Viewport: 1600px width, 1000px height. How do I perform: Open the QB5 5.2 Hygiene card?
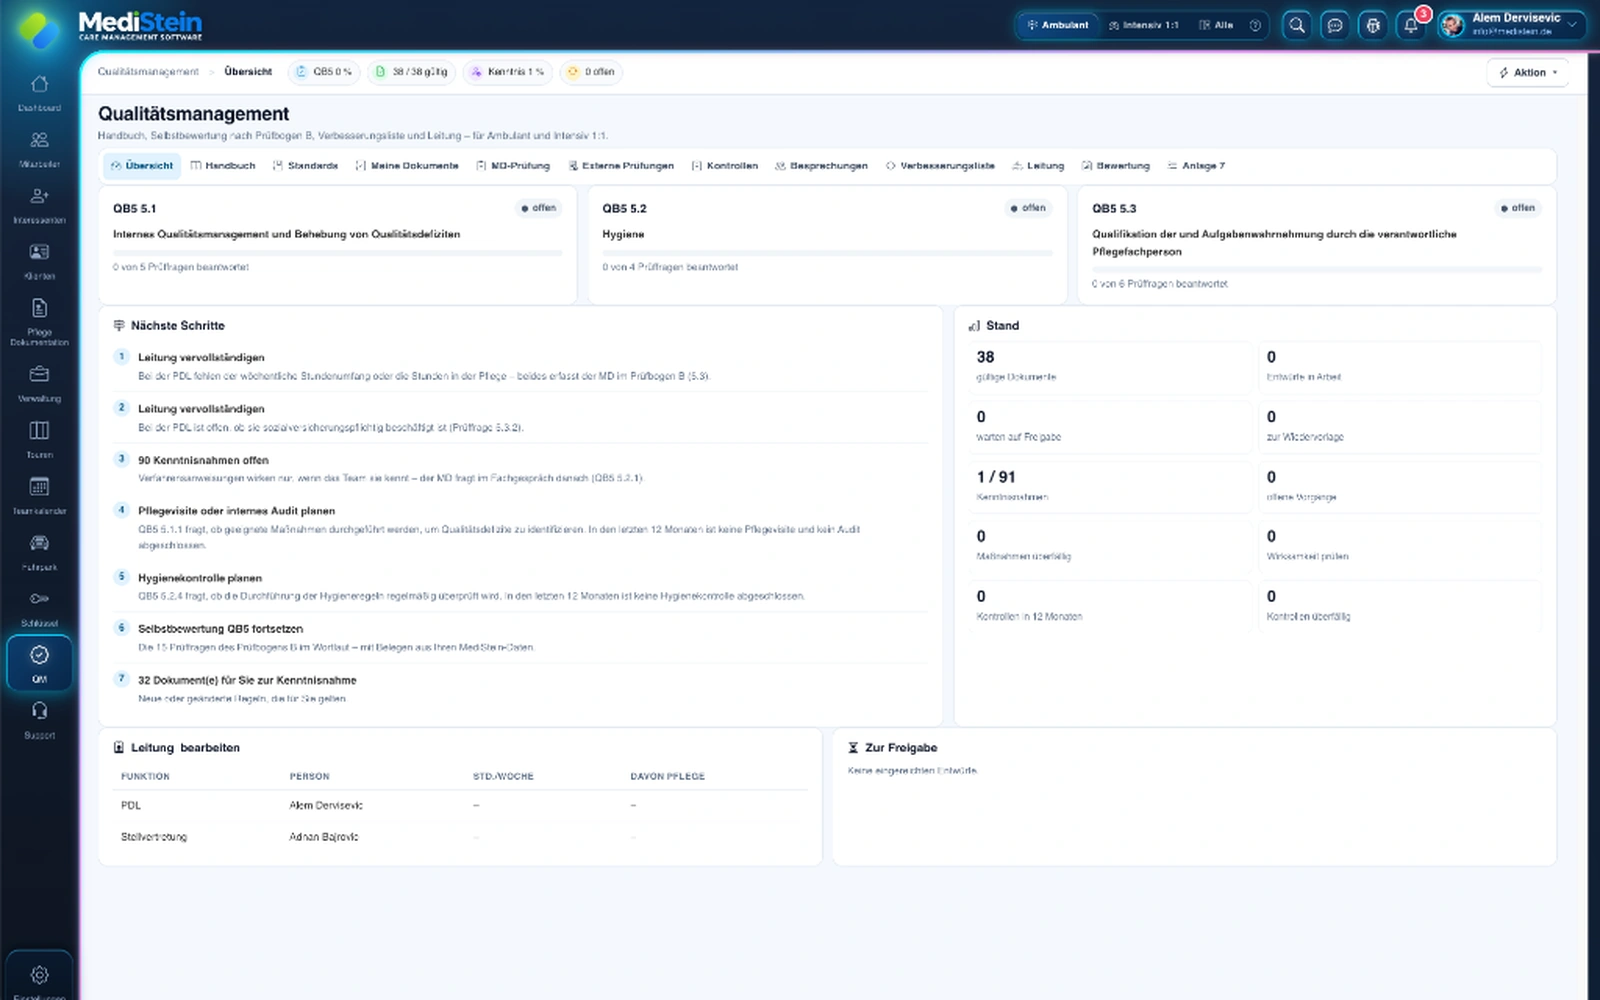tap(828, 245)
